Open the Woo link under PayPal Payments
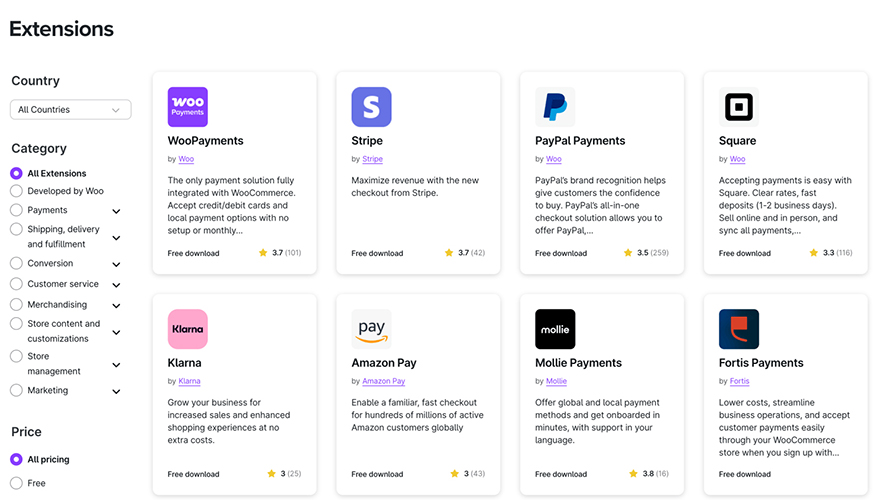Screen dimensions: 884x500 click(x=554, y=159)
